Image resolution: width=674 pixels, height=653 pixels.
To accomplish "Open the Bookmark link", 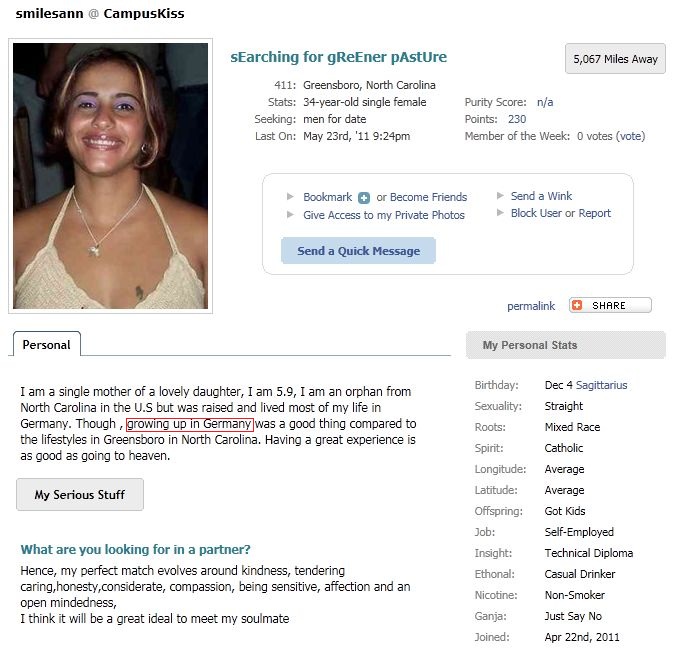I will point(328,197).
